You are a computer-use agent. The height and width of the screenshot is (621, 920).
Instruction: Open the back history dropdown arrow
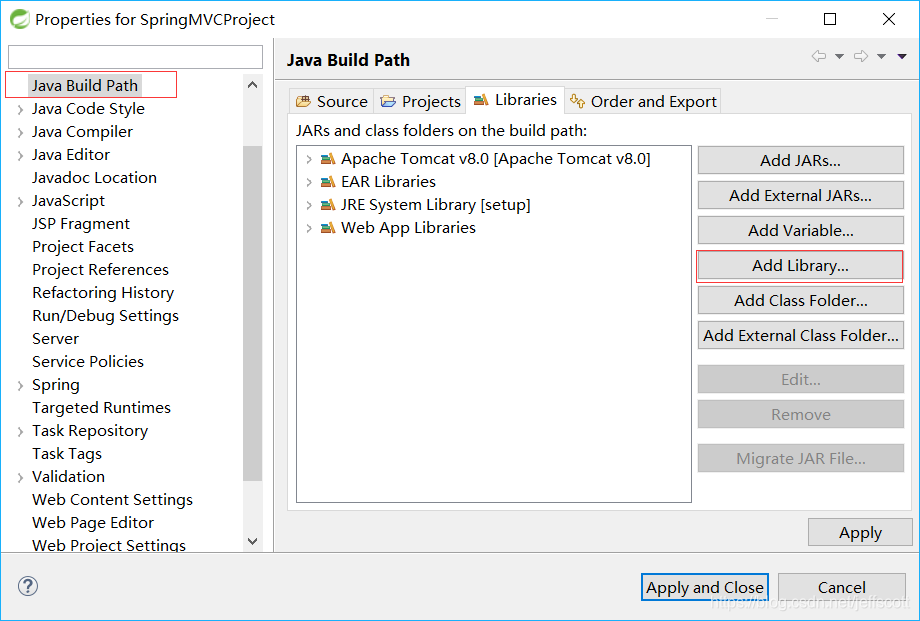click(840, 57)
